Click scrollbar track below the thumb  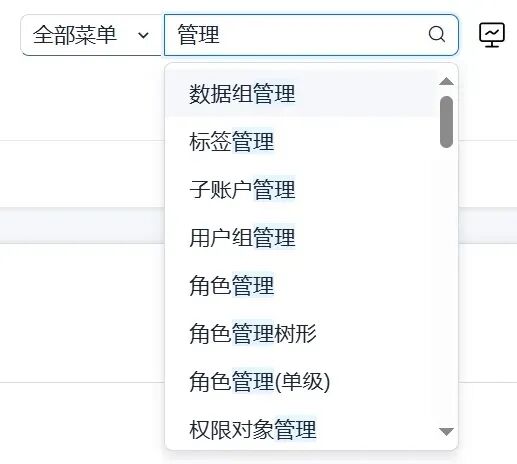point(446,287)
